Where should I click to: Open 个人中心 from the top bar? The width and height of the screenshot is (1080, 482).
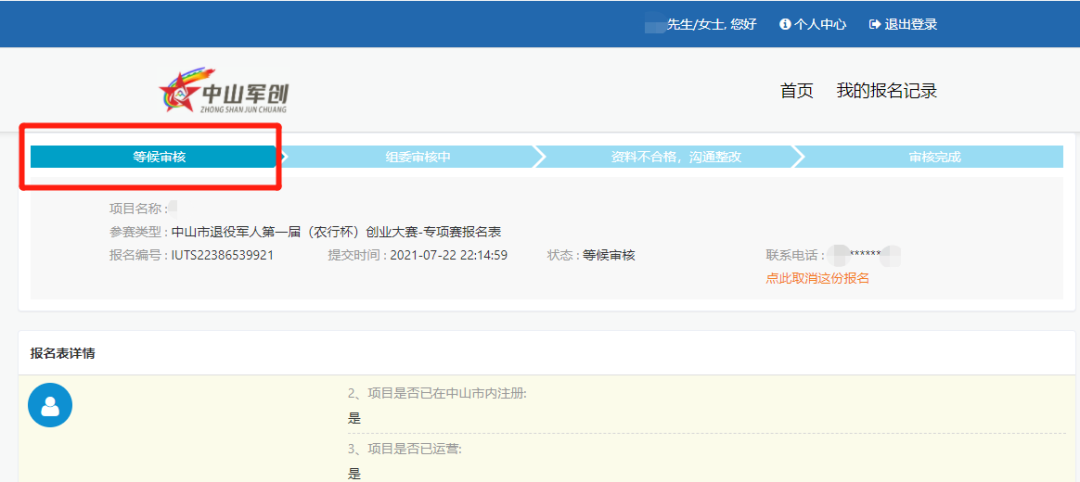pyautogui.click(x=820, y=24)
